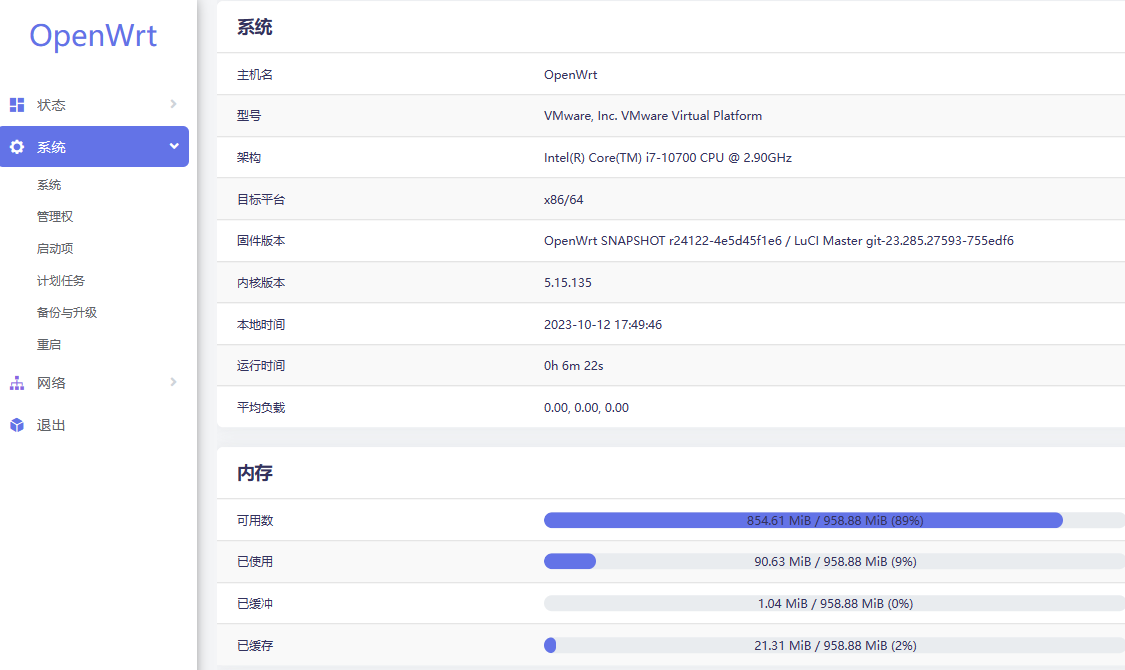
Task: Click the 已缓存 memory row label
Action: (x=255, y=646)
